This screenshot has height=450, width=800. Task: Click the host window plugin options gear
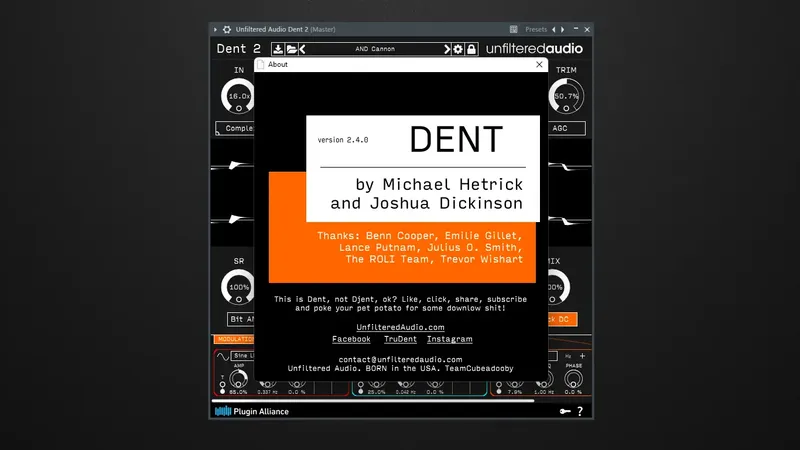coord(227,30)
